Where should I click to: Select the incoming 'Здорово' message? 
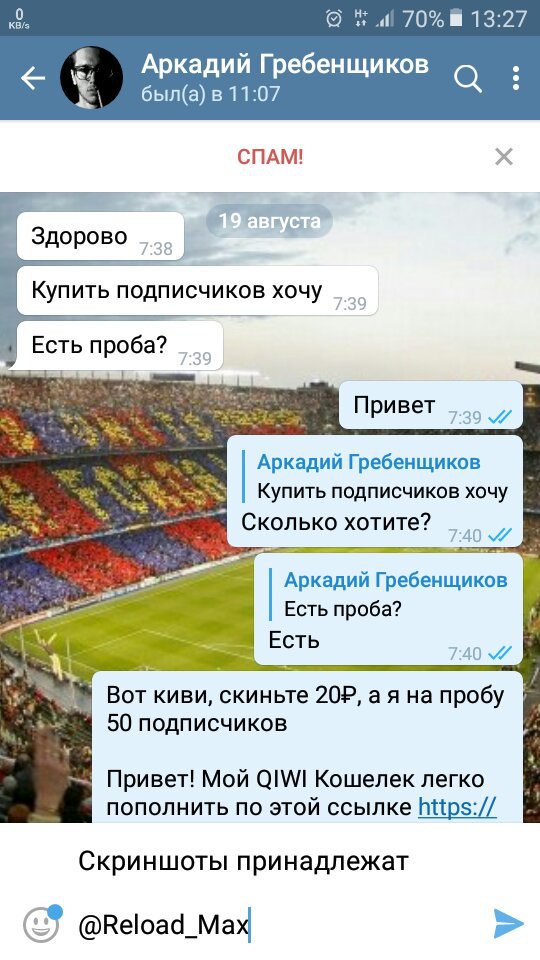[100, 236]
